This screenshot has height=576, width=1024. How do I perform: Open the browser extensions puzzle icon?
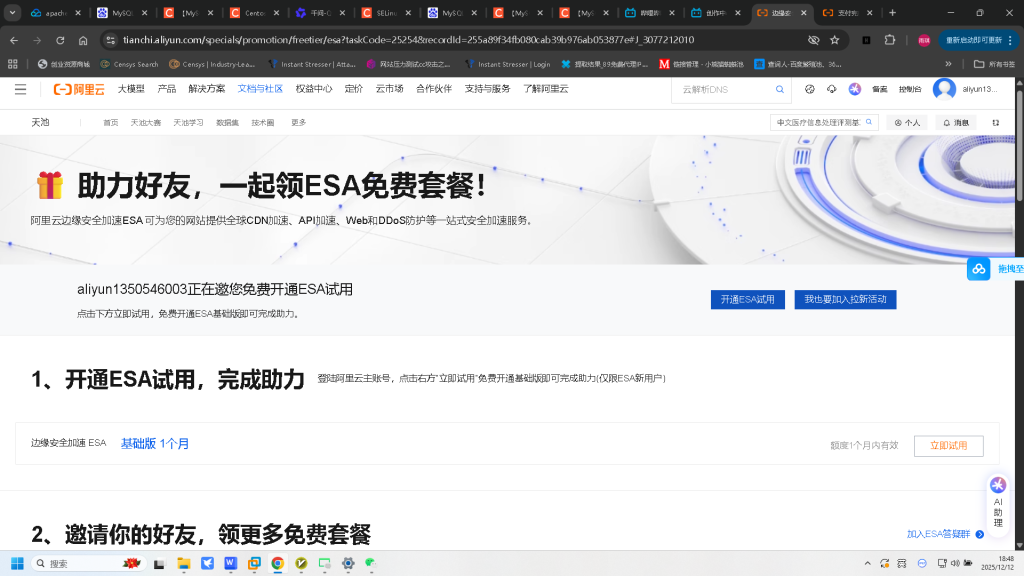tap(889, 39)
